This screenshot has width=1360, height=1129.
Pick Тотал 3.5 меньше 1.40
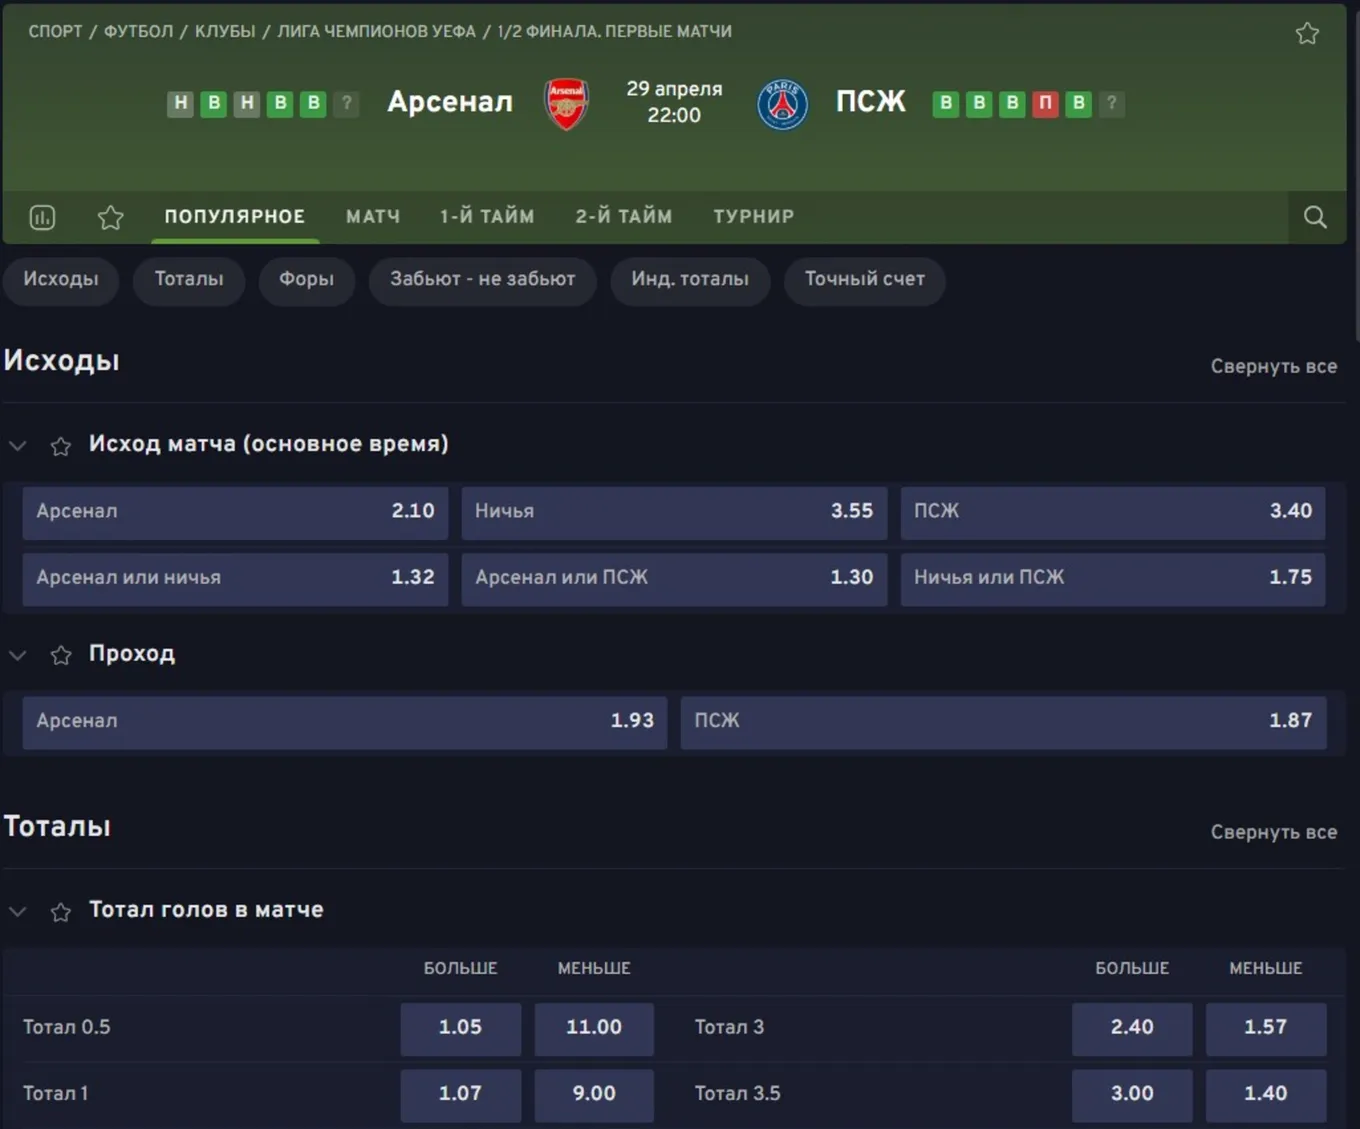point(1266,1095)
